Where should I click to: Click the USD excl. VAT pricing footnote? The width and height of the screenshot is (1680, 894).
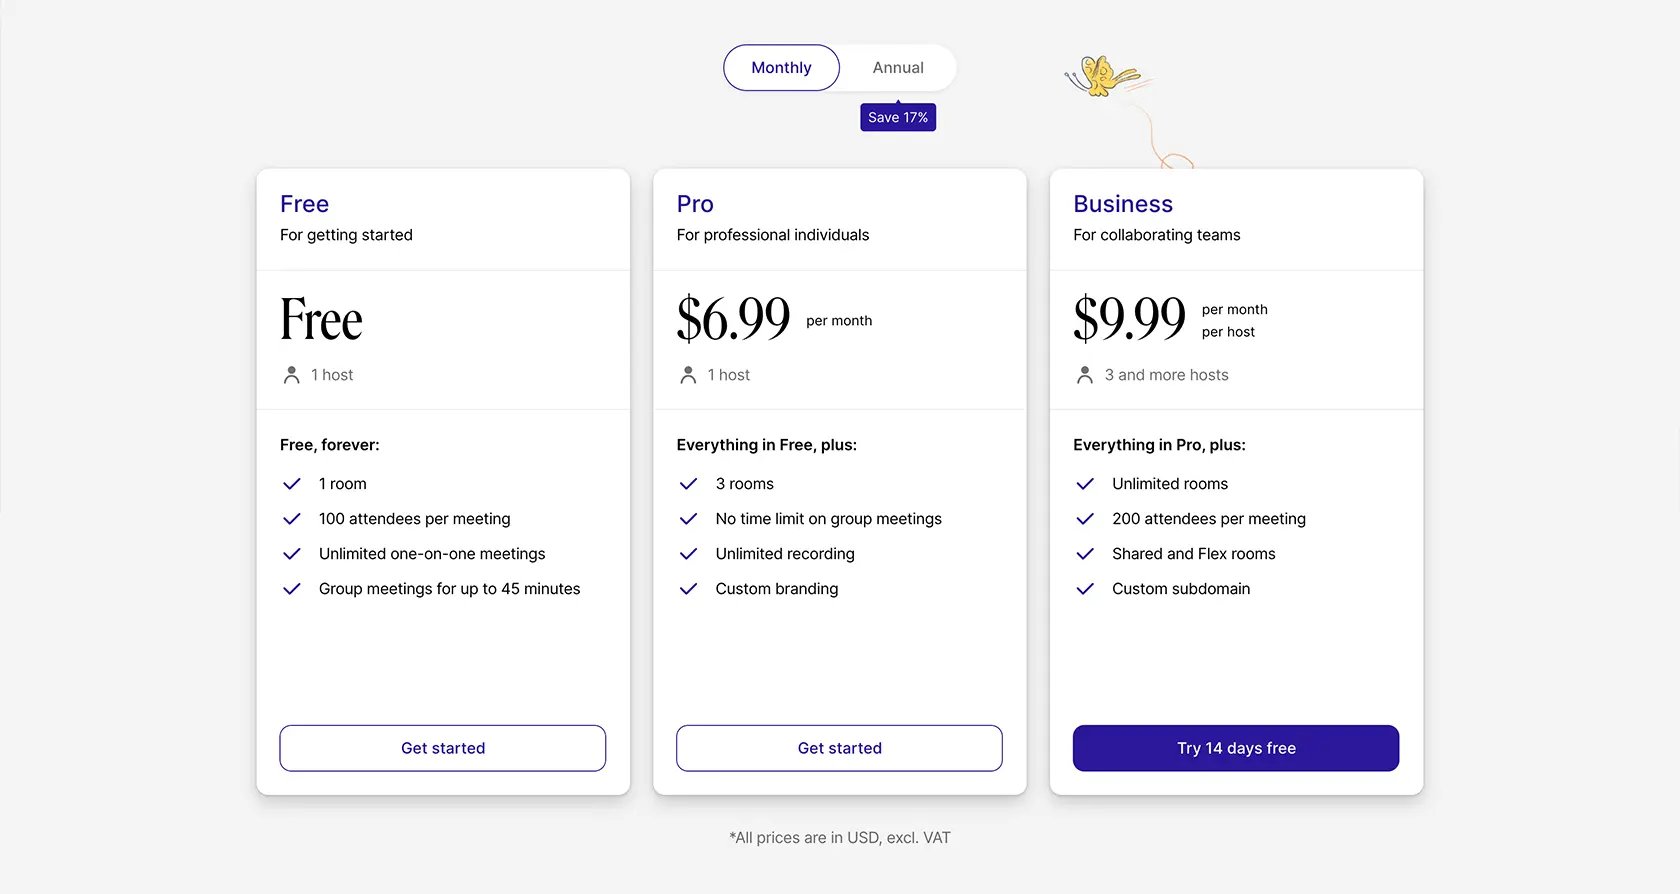[840, 838]
